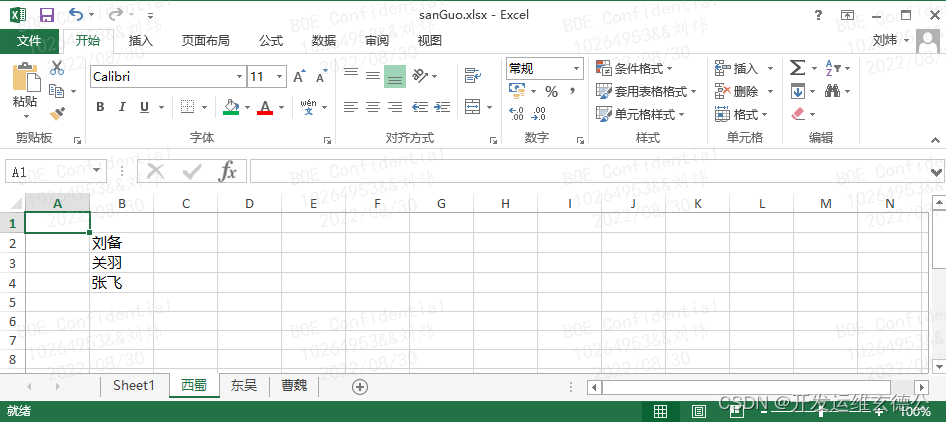Switch to Sheet1 tab
Viewport: 946px width, 422px height.
134,385
